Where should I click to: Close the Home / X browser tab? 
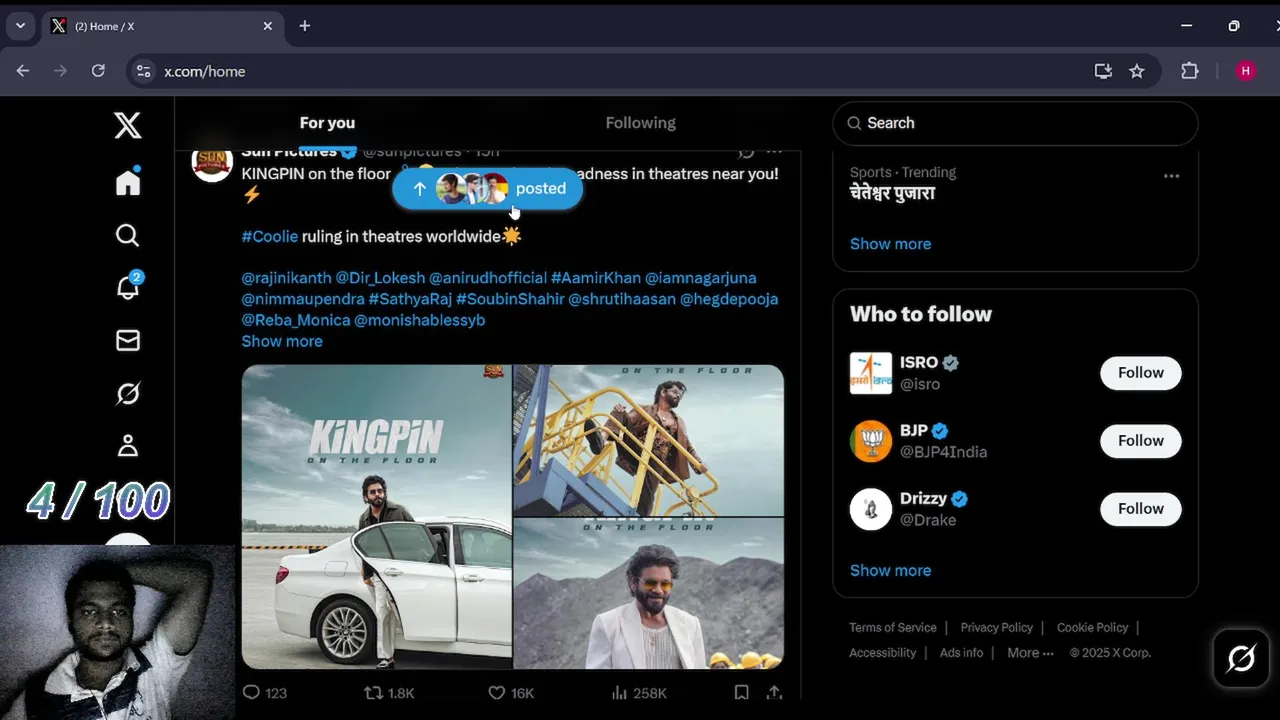268,26
